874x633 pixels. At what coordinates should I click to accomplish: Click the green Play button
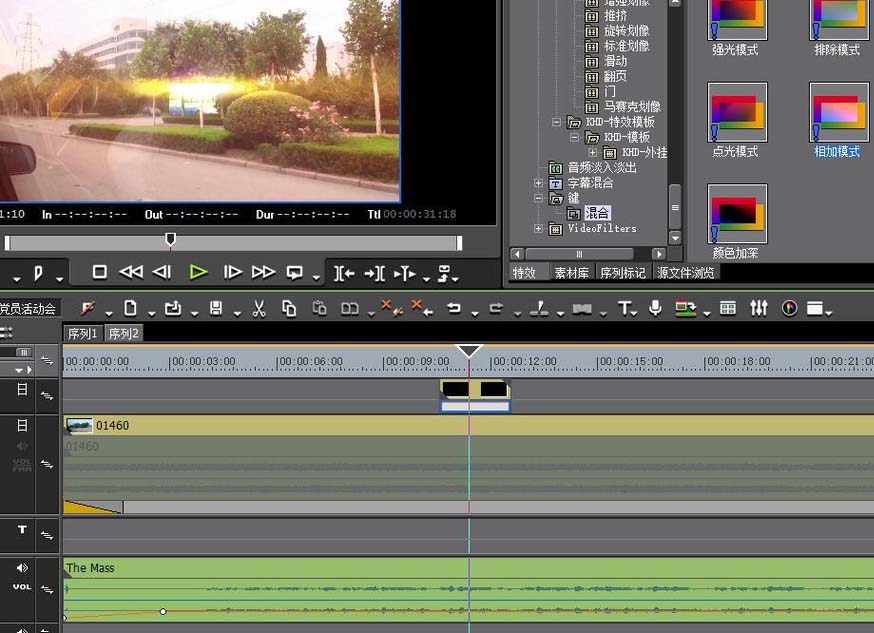(198, 272)
